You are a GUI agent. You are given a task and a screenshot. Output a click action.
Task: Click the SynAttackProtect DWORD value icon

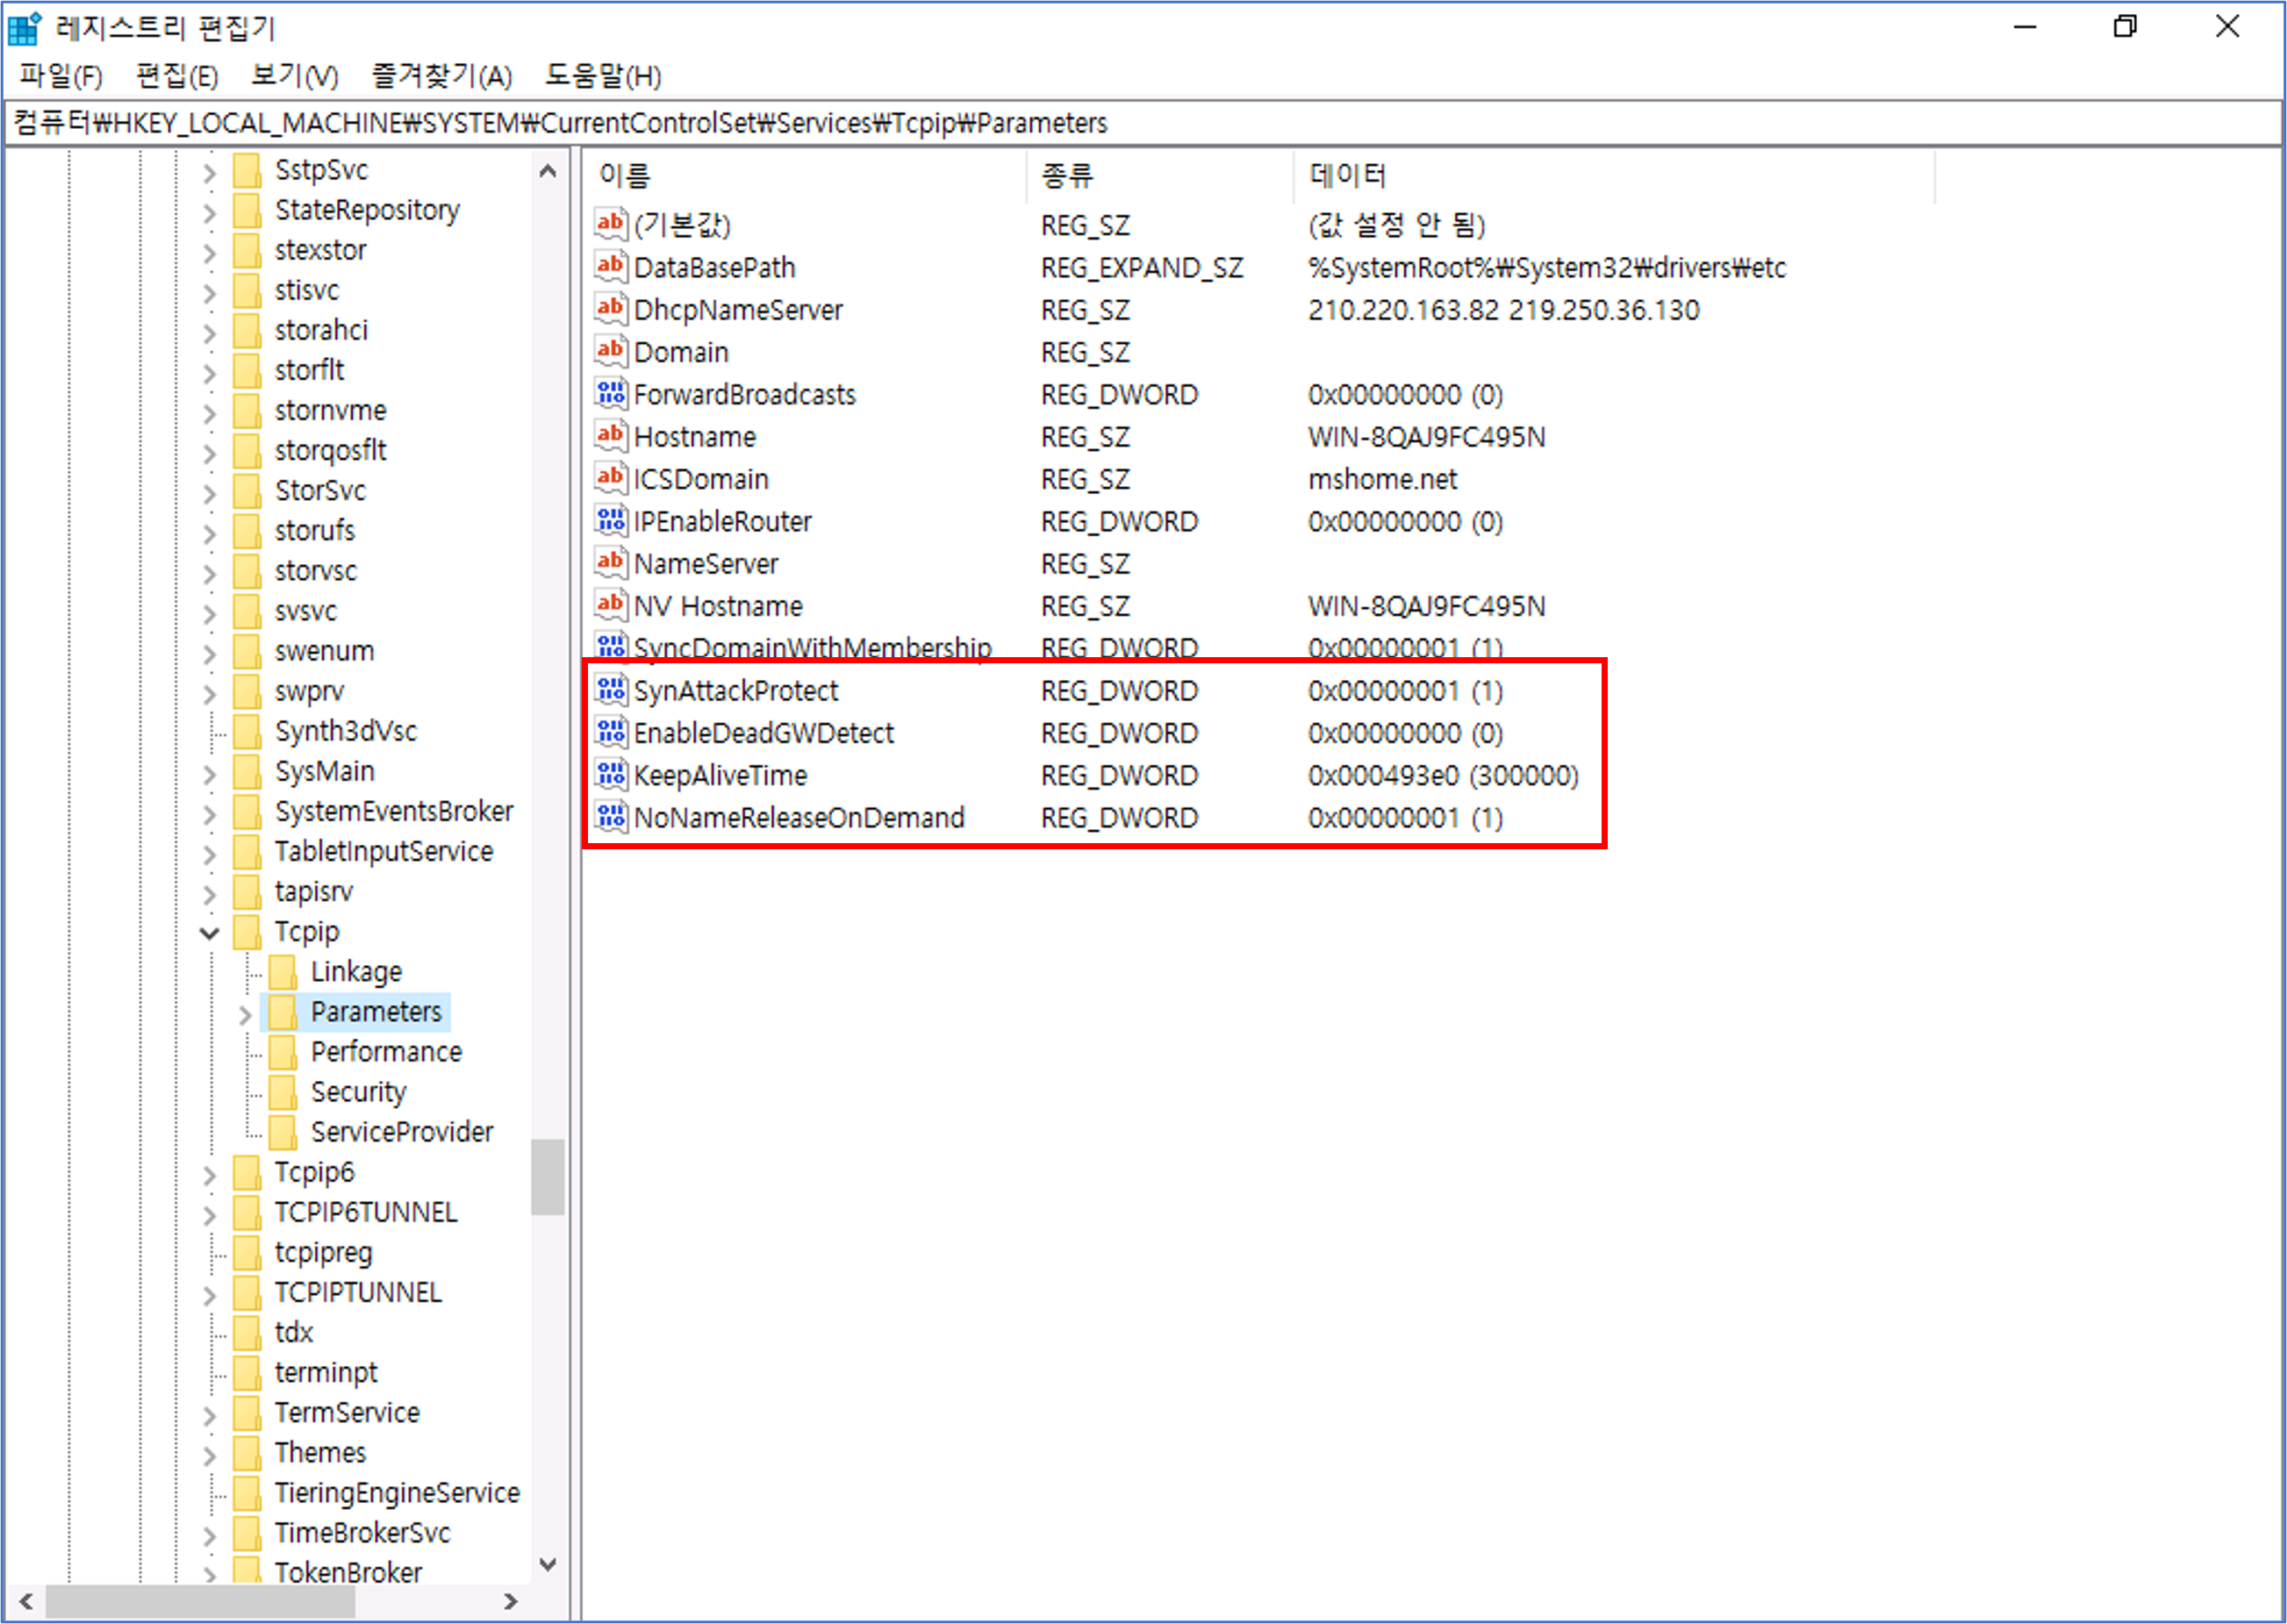[x=610, y=690]
